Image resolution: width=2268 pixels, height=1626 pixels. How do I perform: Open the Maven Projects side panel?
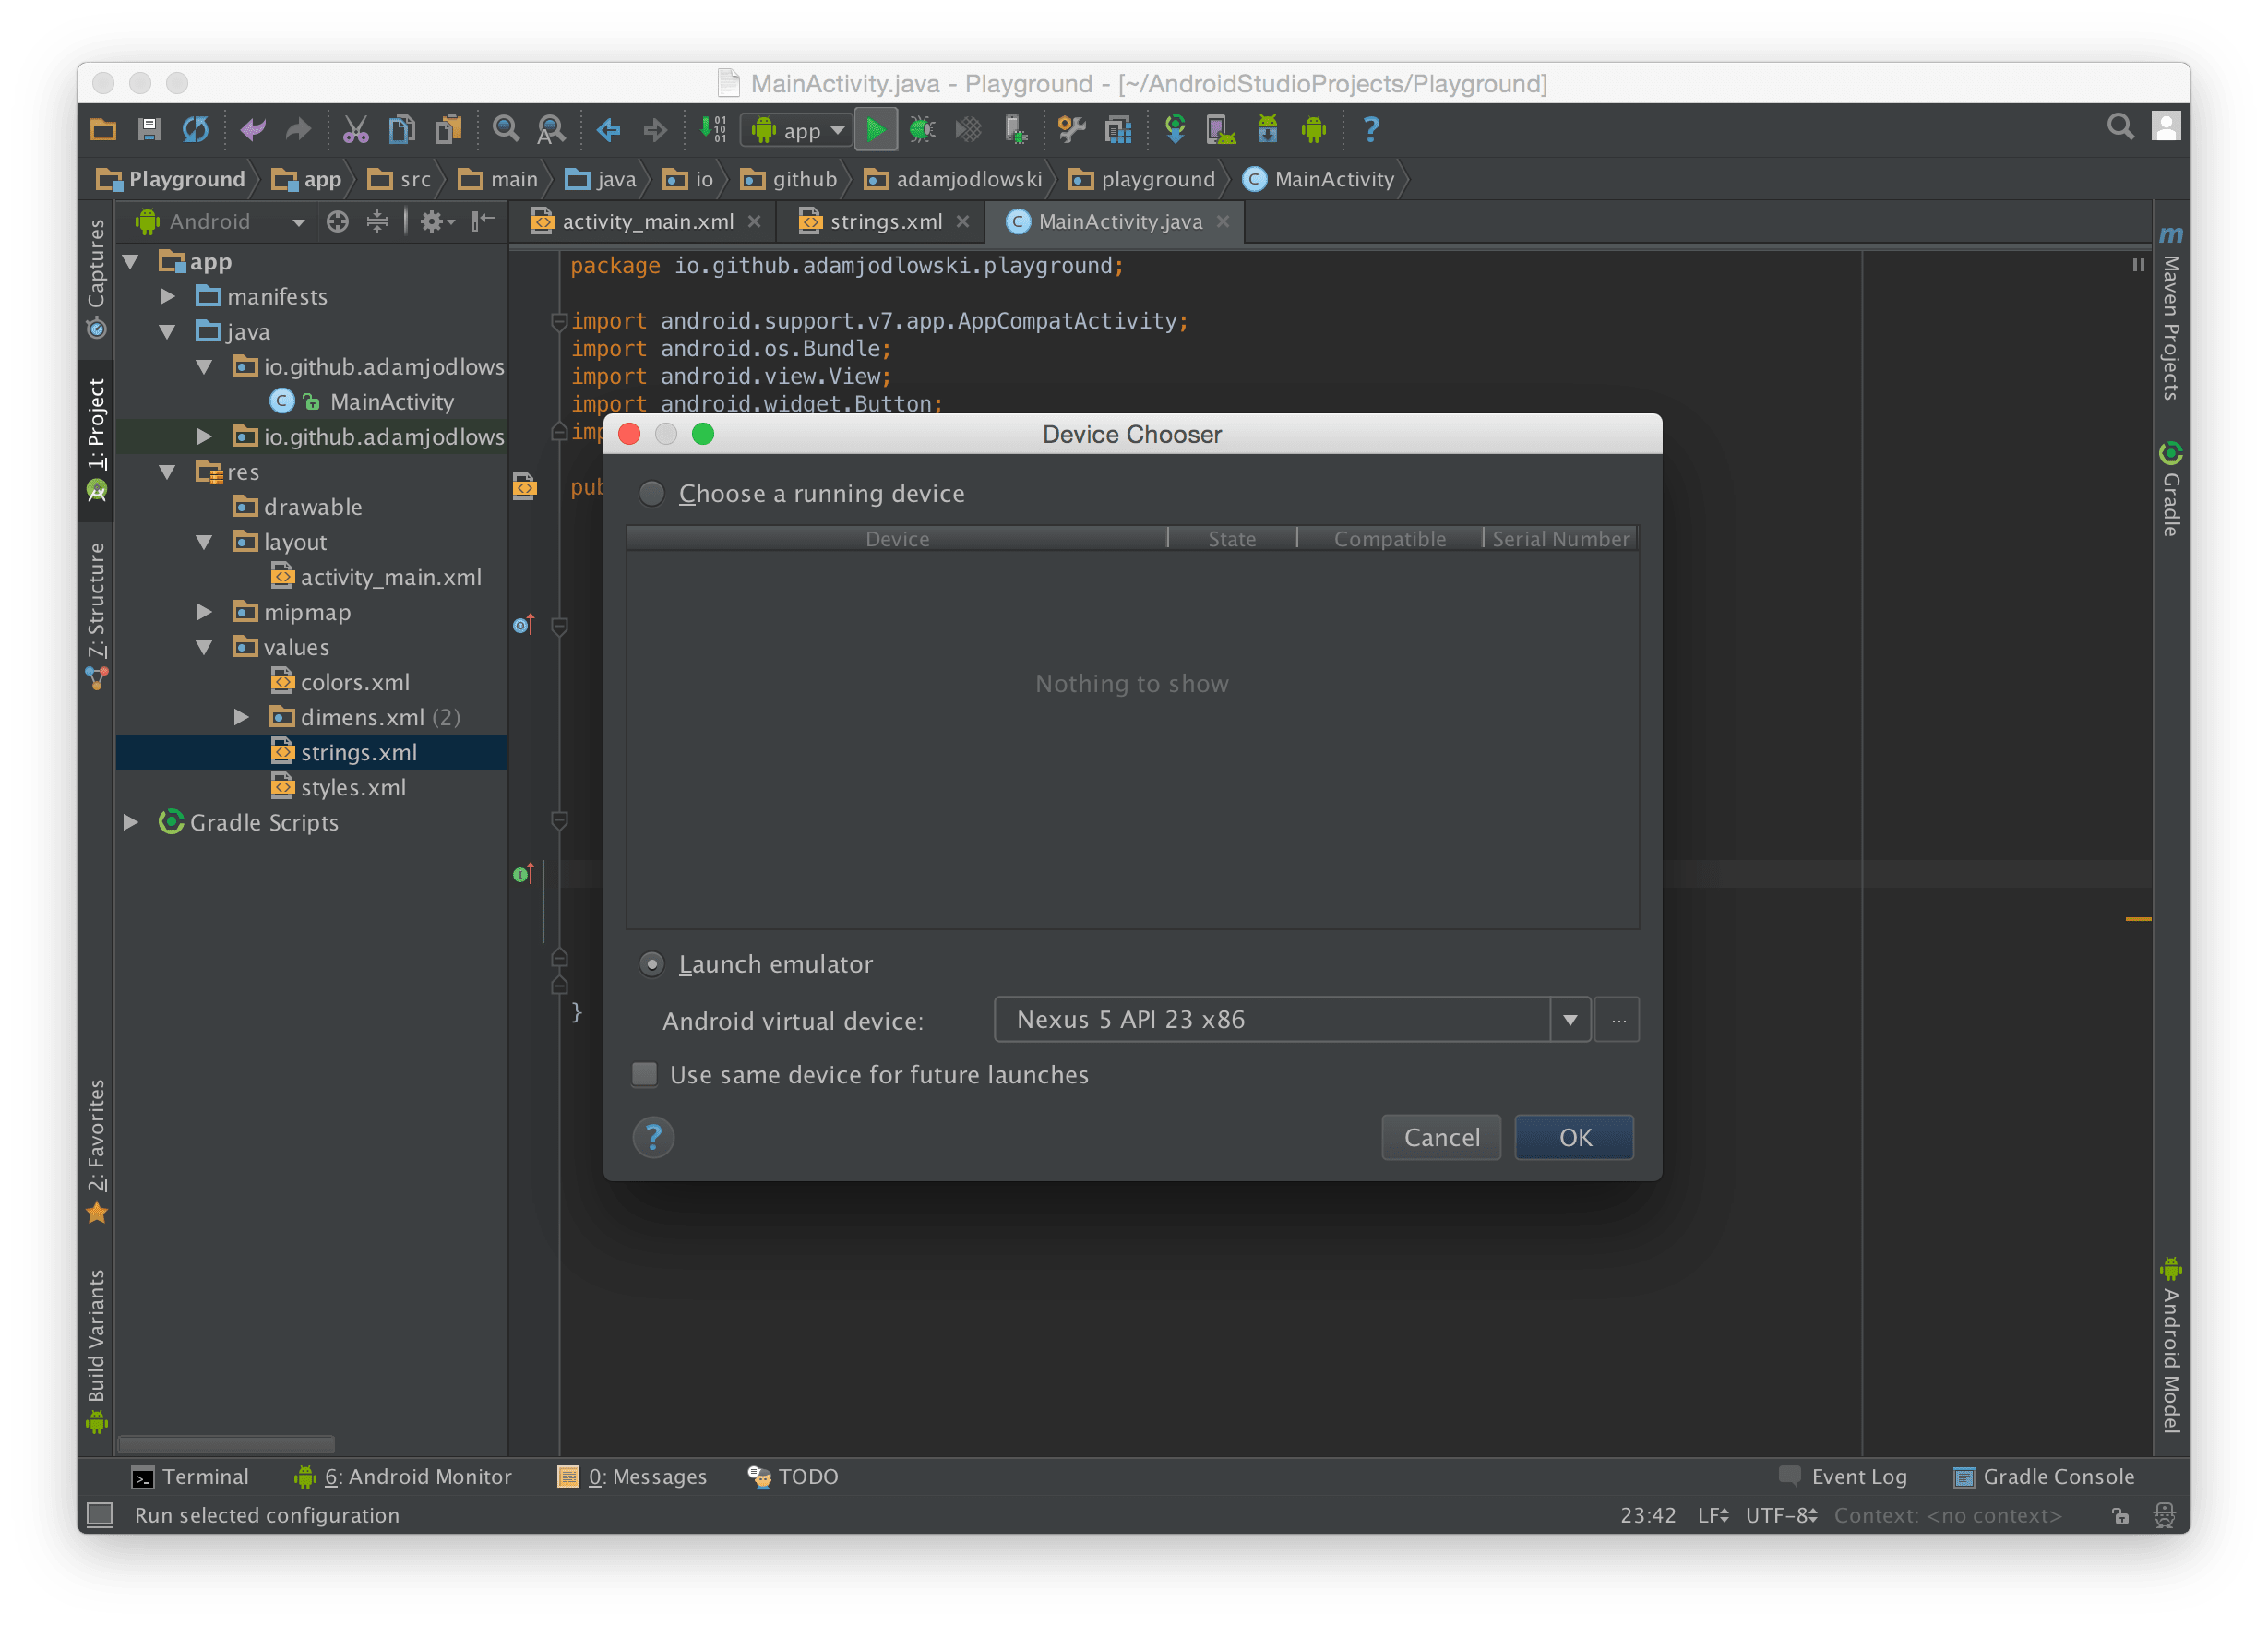2169,313
